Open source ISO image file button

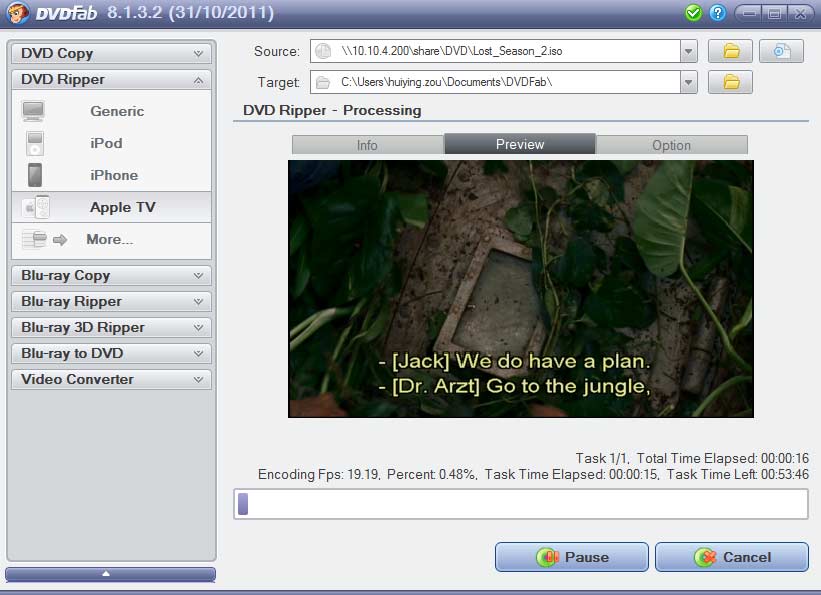click(x=781, y=51)
